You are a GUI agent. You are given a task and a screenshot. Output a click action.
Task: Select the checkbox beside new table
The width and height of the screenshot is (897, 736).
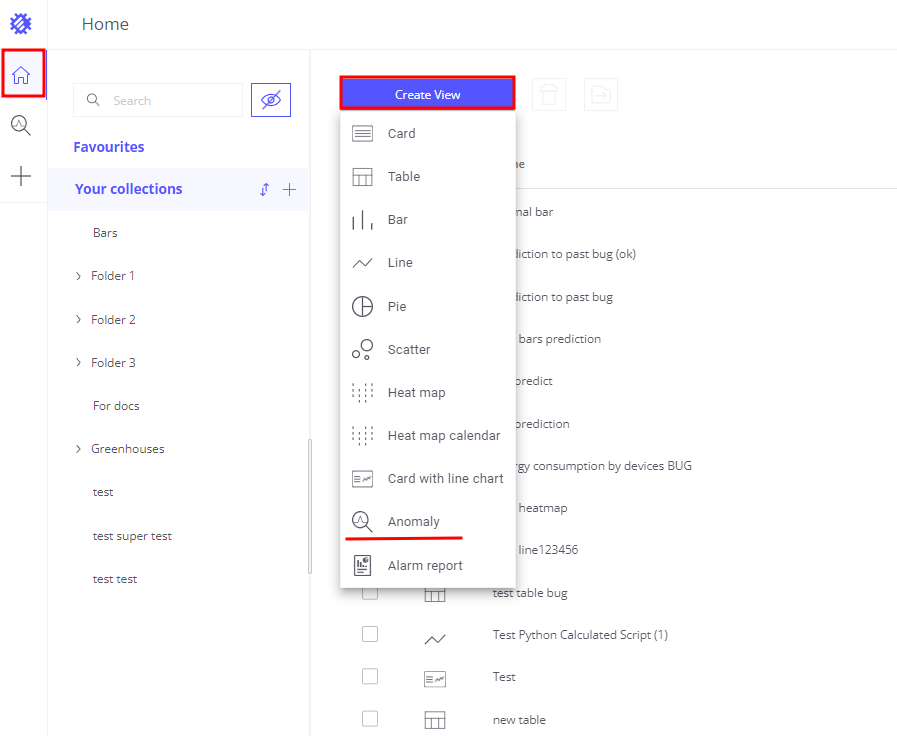click(370, 719)
